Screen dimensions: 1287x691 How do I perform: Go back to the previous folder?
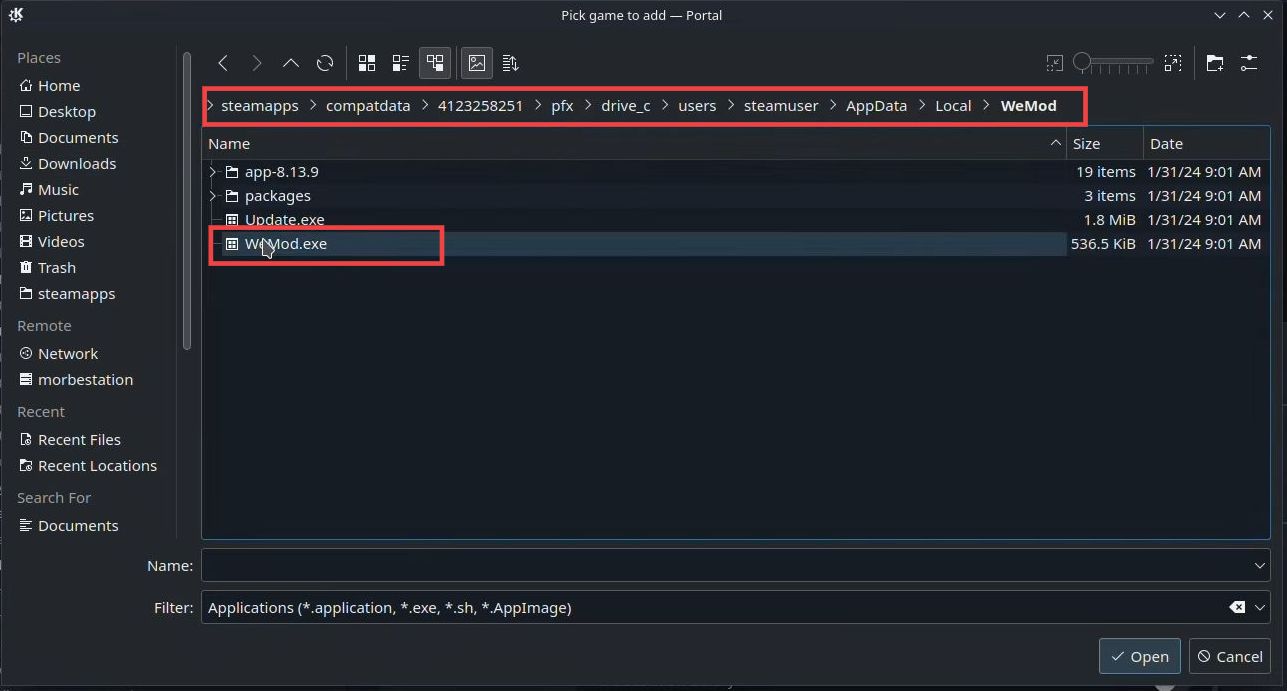coord(223,63)
